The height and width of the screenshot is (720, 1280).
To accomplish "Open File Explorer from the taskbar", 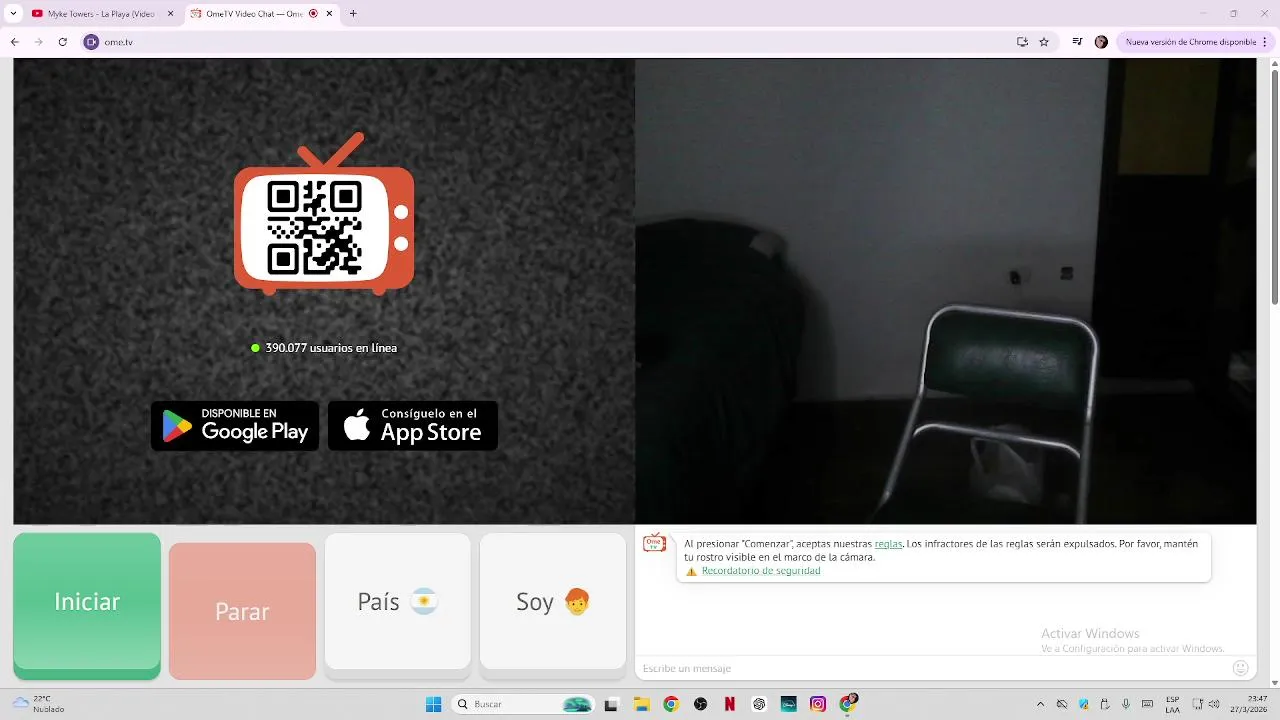I will [x=641, y=704].
